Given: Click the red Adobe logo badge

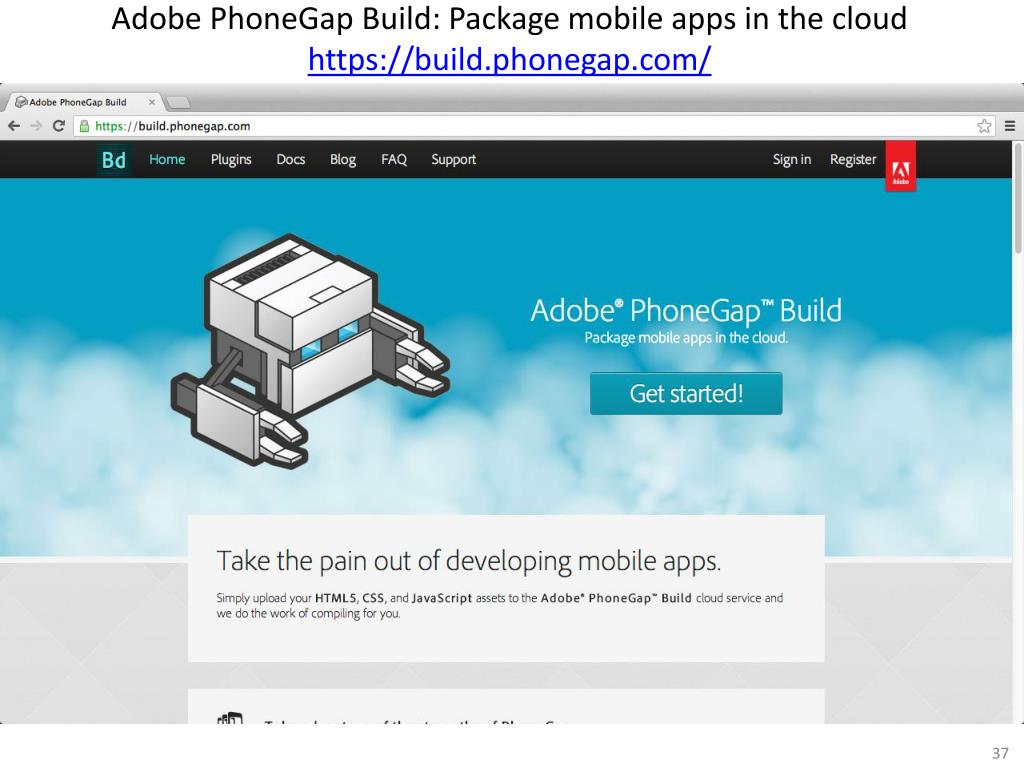Looking at the screenshot, I should coord(901,167).
